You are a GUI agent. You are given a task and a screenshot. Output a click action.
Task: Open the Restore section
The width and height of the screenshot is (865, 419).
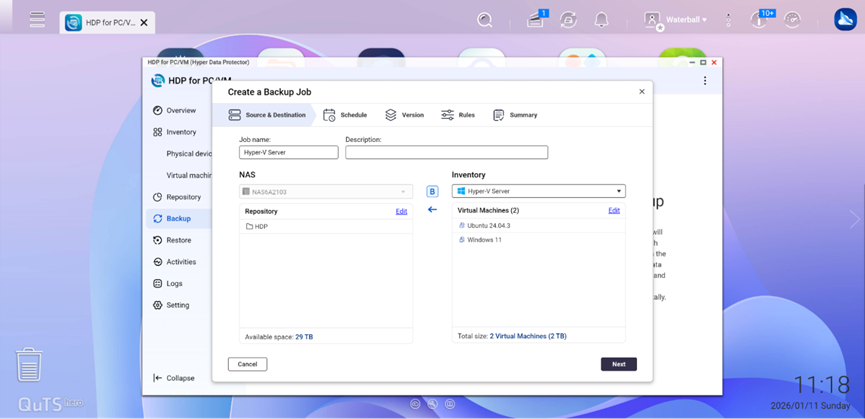coord(178,240)
